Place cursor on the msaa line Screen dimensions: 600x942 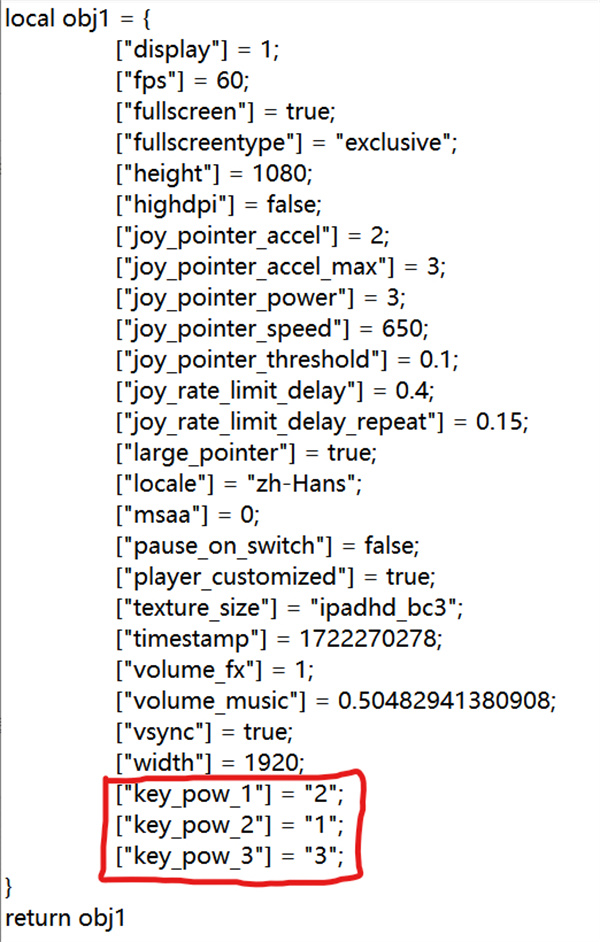(x=188, y=515)
